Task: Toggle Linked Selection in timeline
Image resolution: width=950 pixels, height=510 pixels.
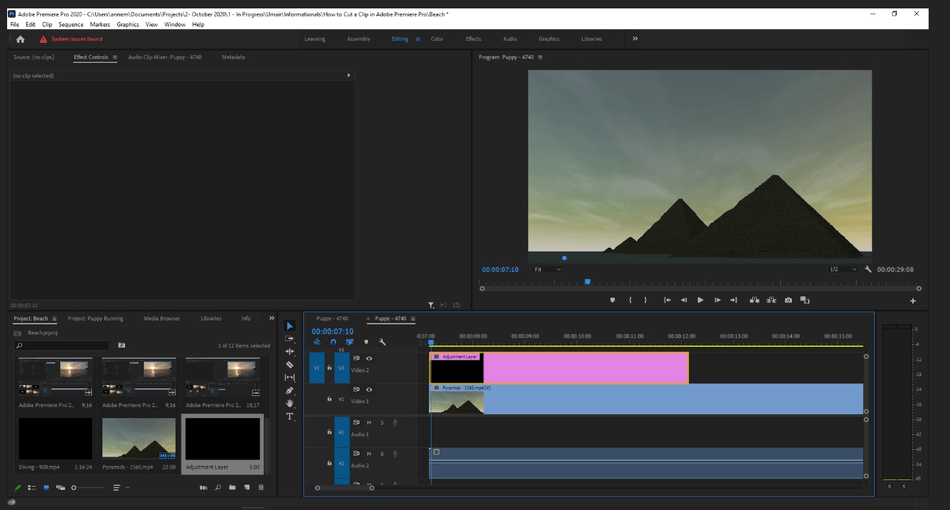Action: 350,342
